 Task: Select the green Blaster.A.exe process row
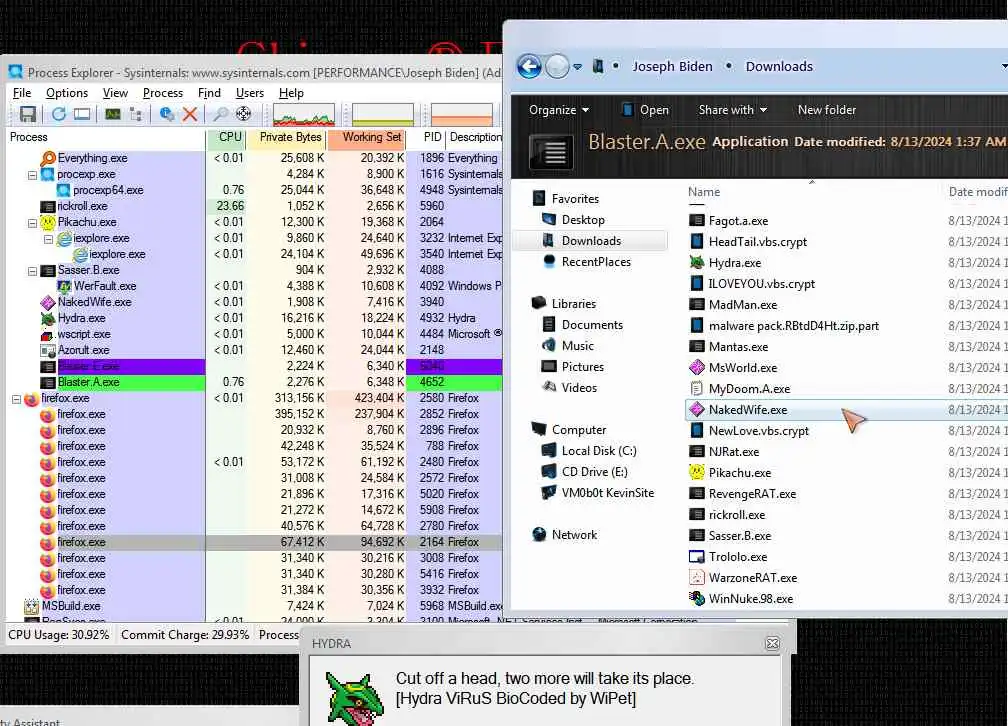[254, 382]
